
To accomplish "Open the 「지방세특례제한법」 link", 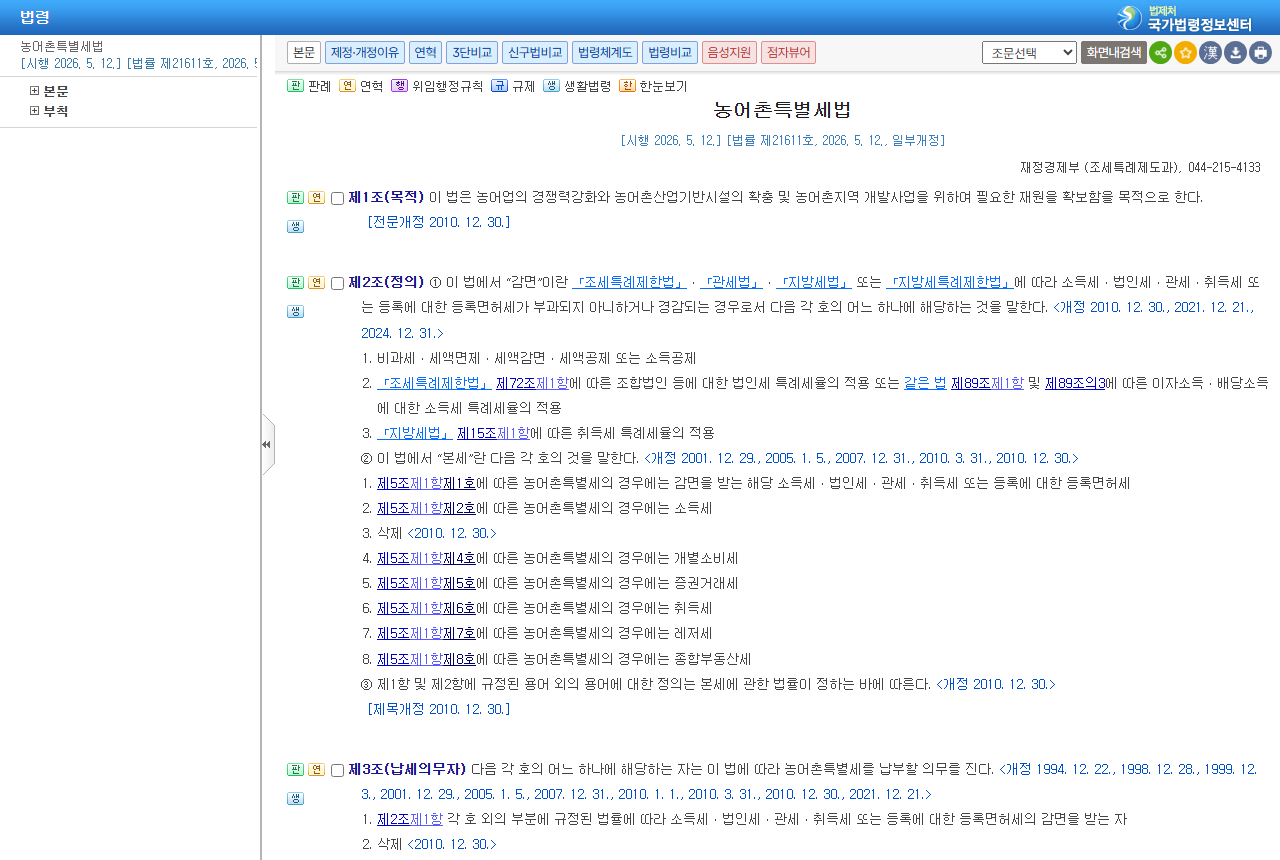I will [950, 282].
